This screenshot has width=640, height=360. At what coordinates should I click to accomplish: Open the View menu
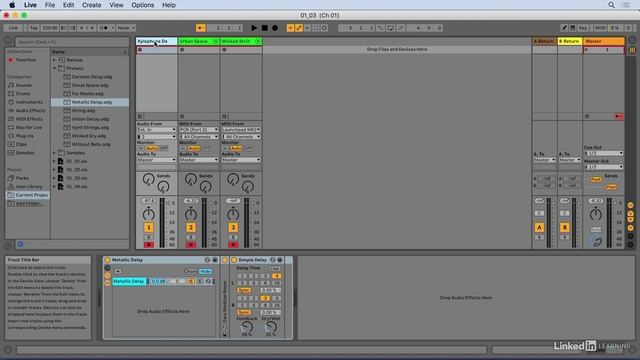tap(116, 5)
